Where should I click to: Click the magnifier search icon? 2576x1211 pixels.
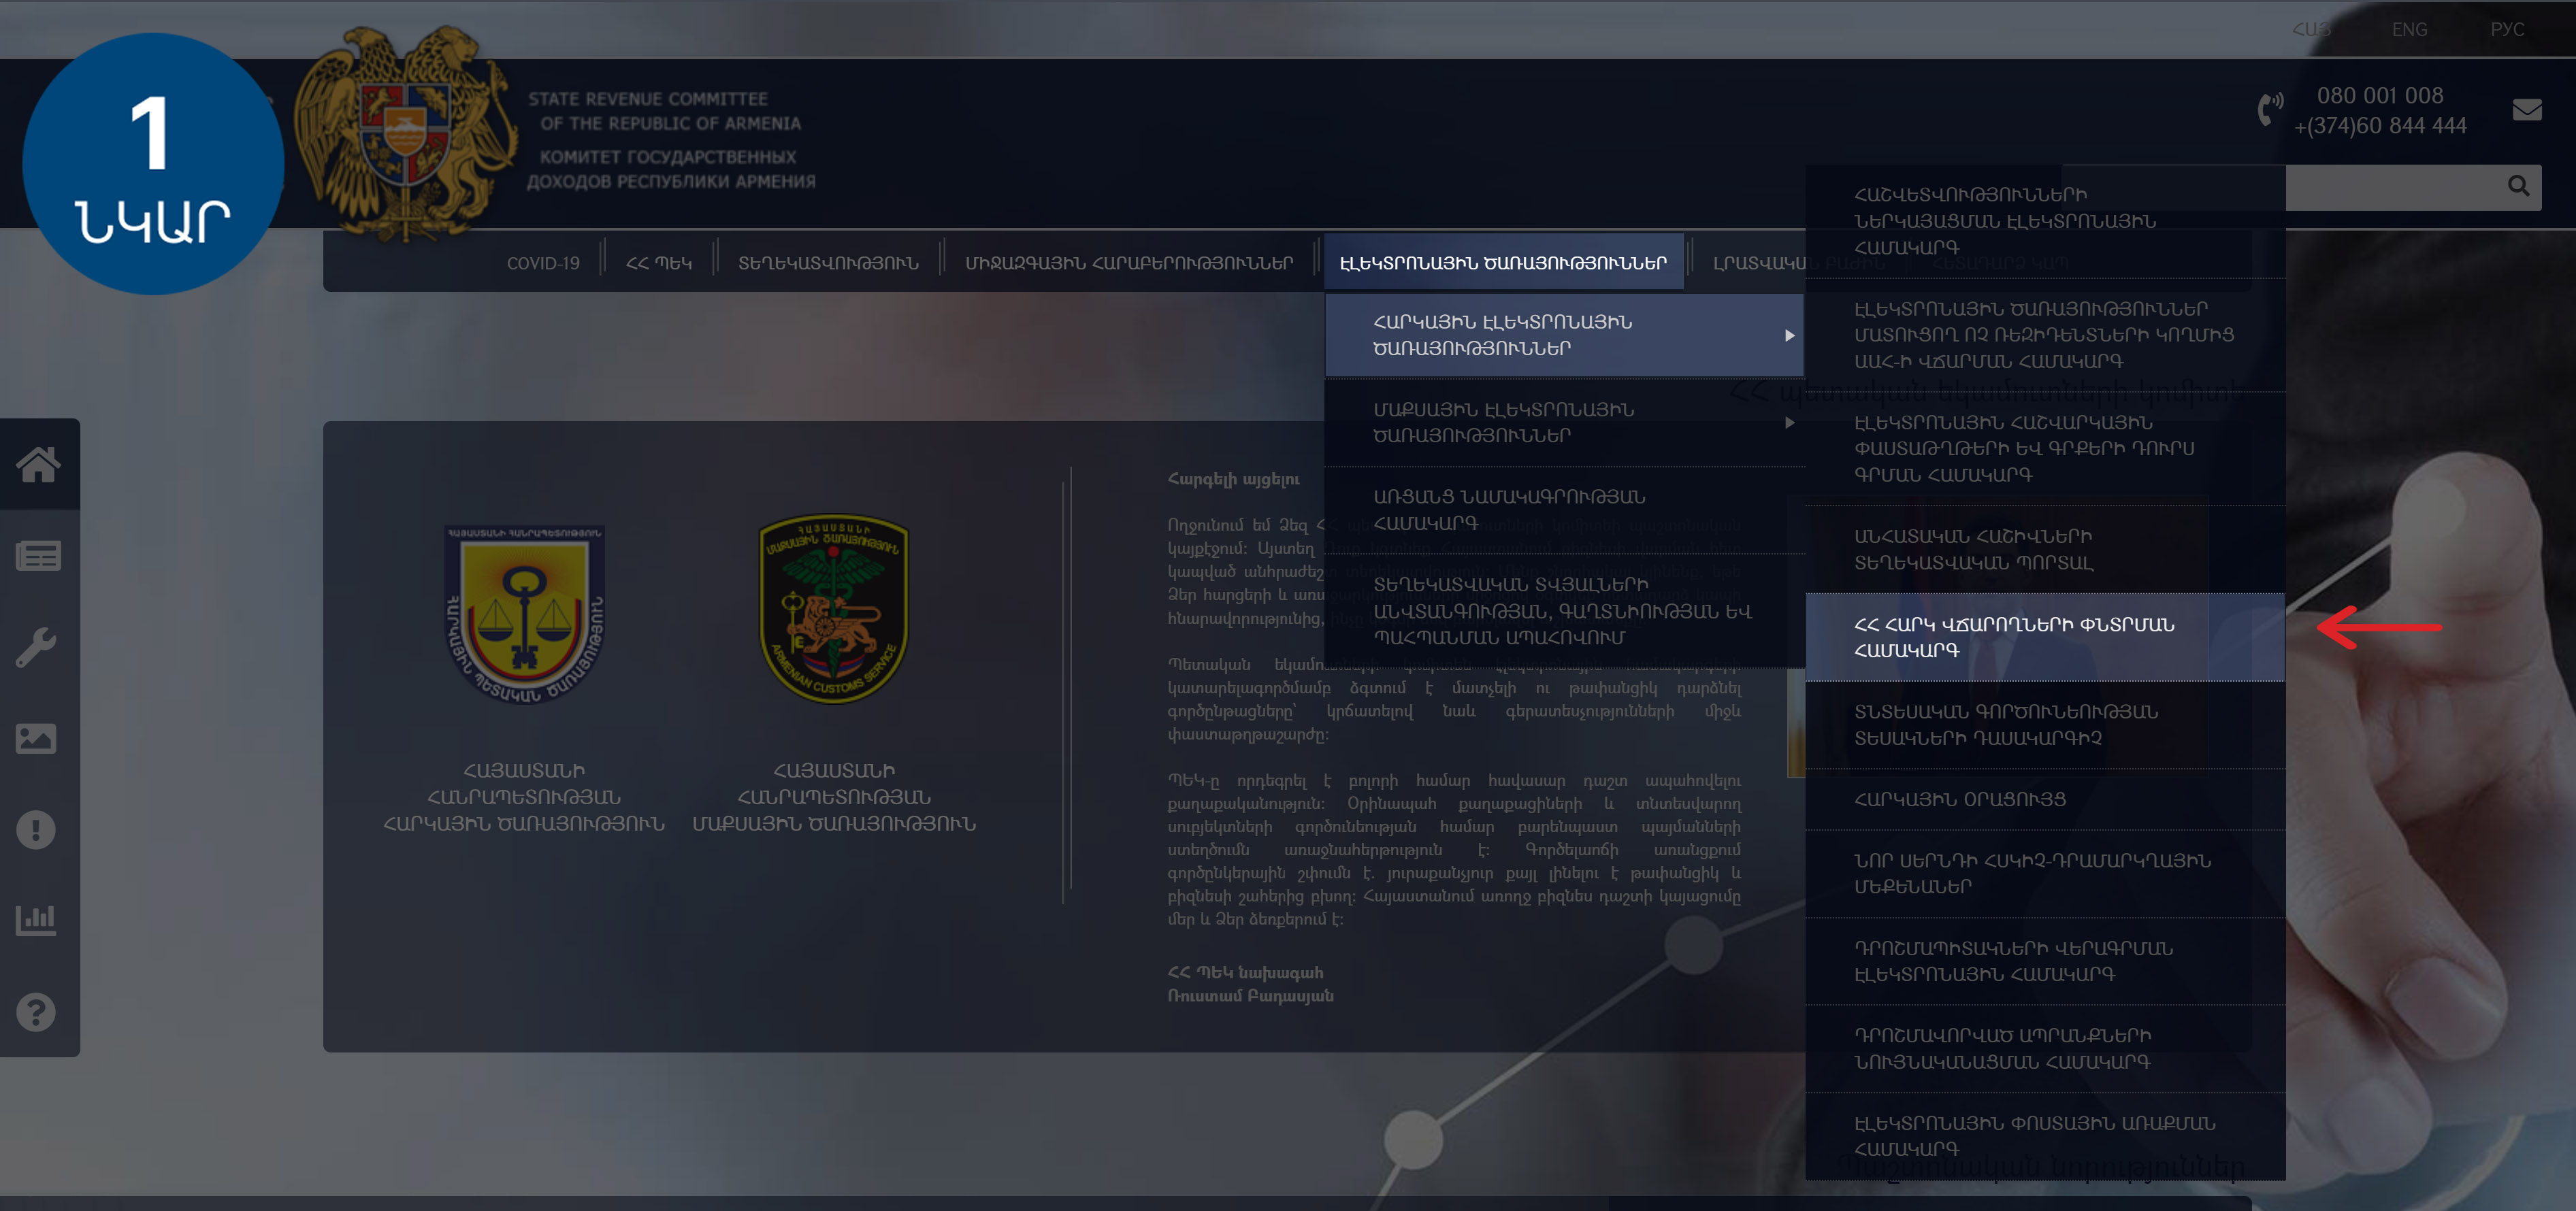coord(2518,186)
